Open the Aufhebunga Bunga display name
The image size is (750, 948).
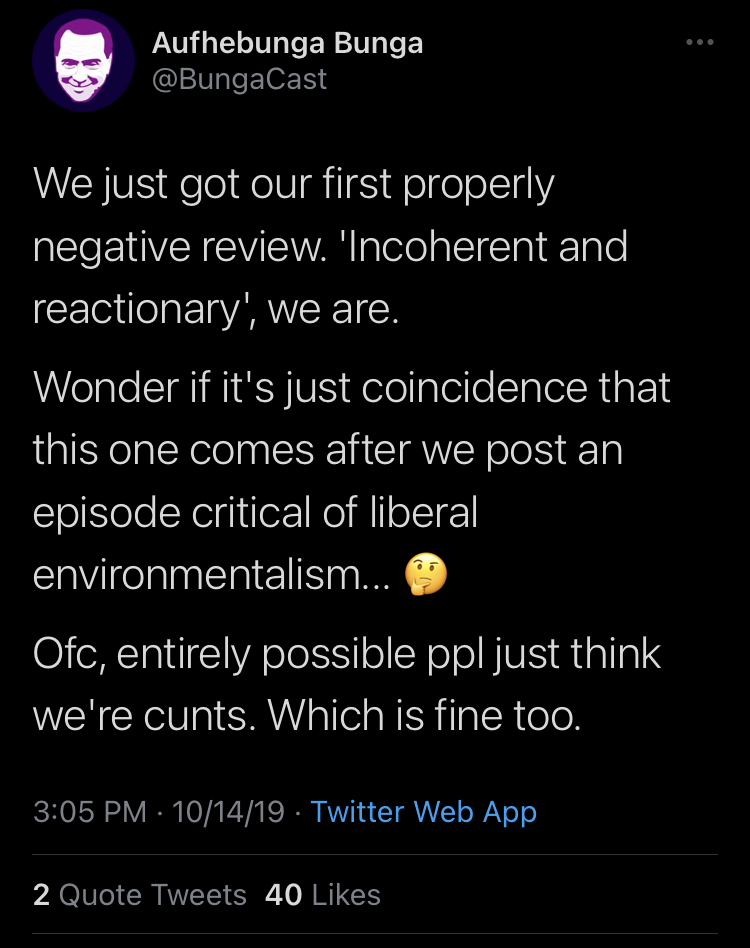point(287,43)
